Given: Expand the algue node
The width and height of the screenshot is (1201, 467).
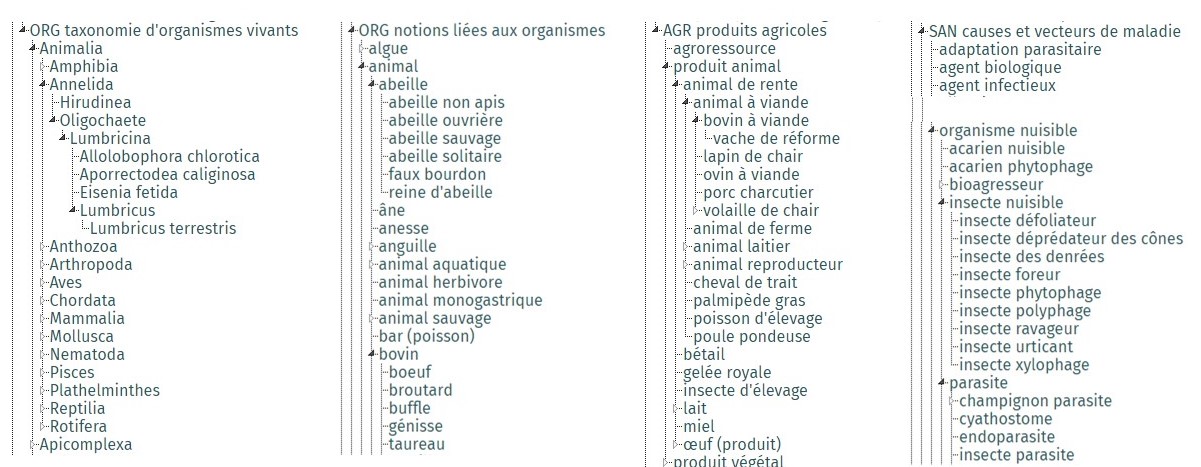Looking at the screenshot, I should (x=362, y=48).
